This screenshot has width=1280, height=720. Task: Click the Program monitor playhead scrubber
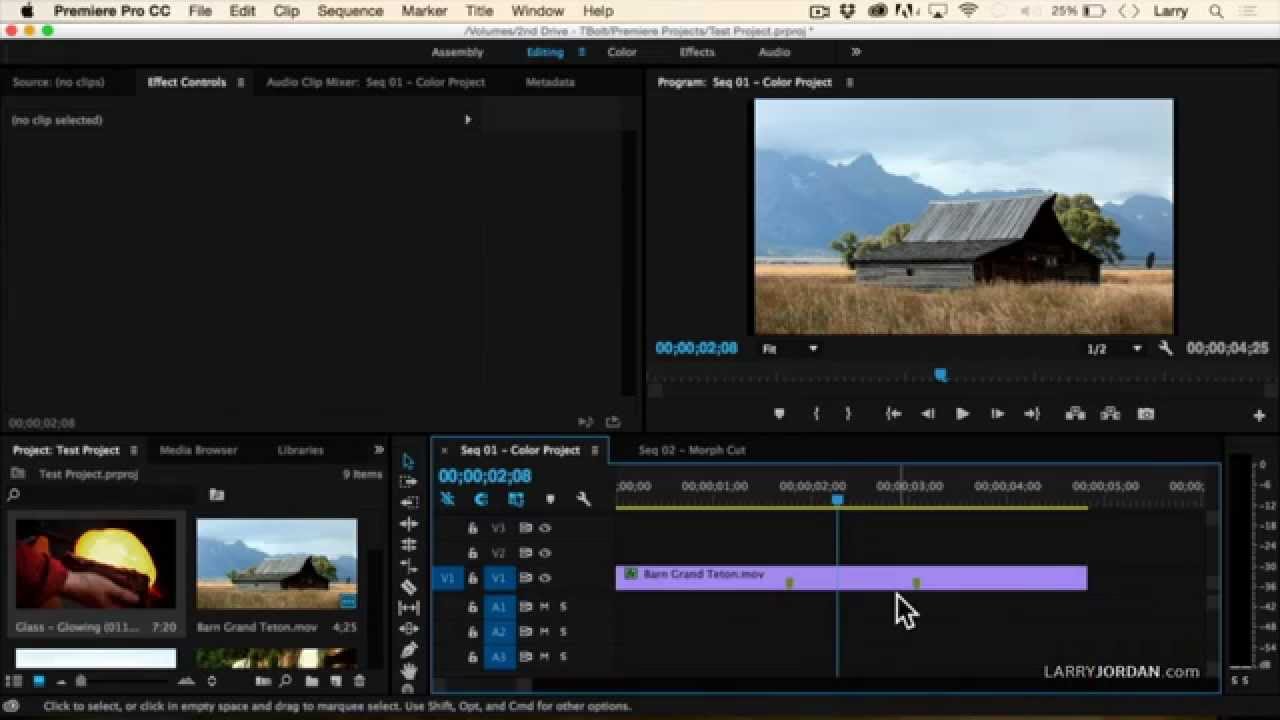coord(940,375)
